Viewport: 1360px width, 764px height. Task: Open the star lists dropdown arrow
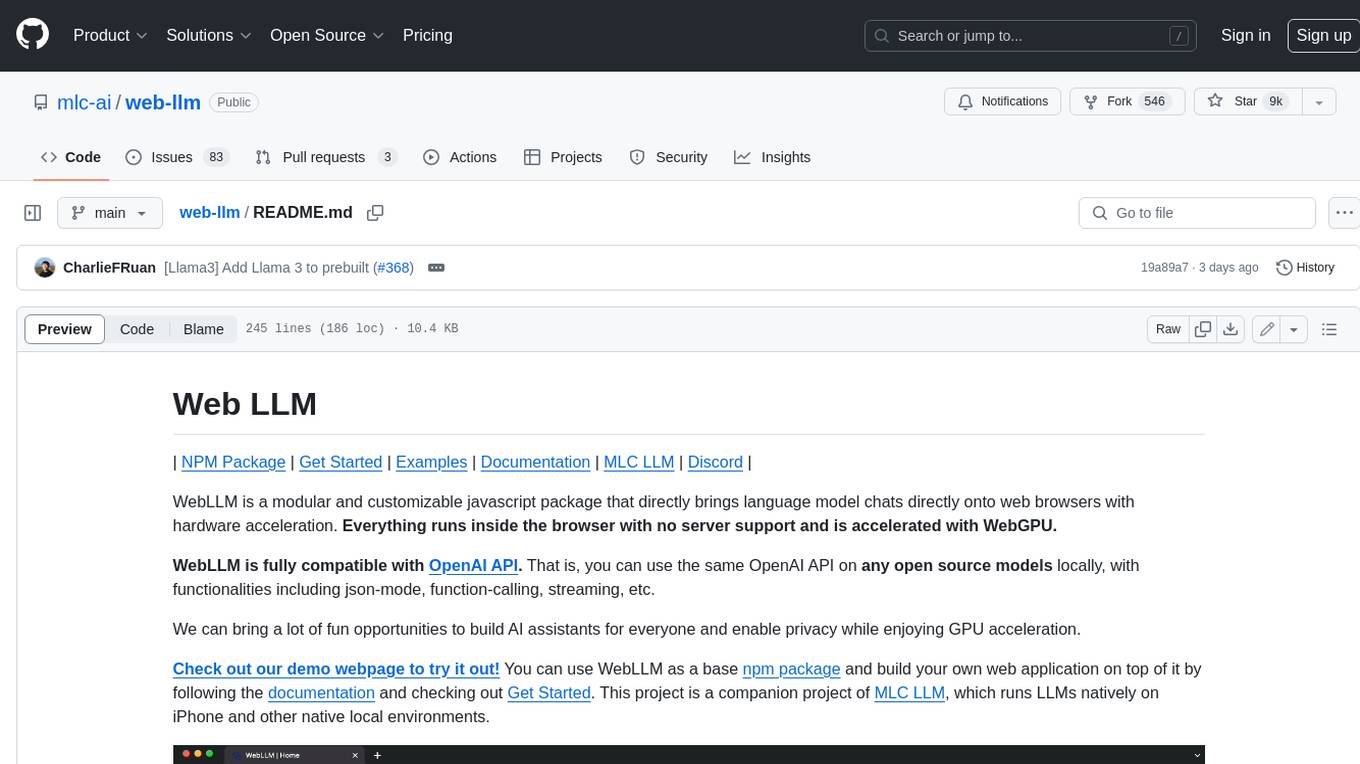[1318, 102]
